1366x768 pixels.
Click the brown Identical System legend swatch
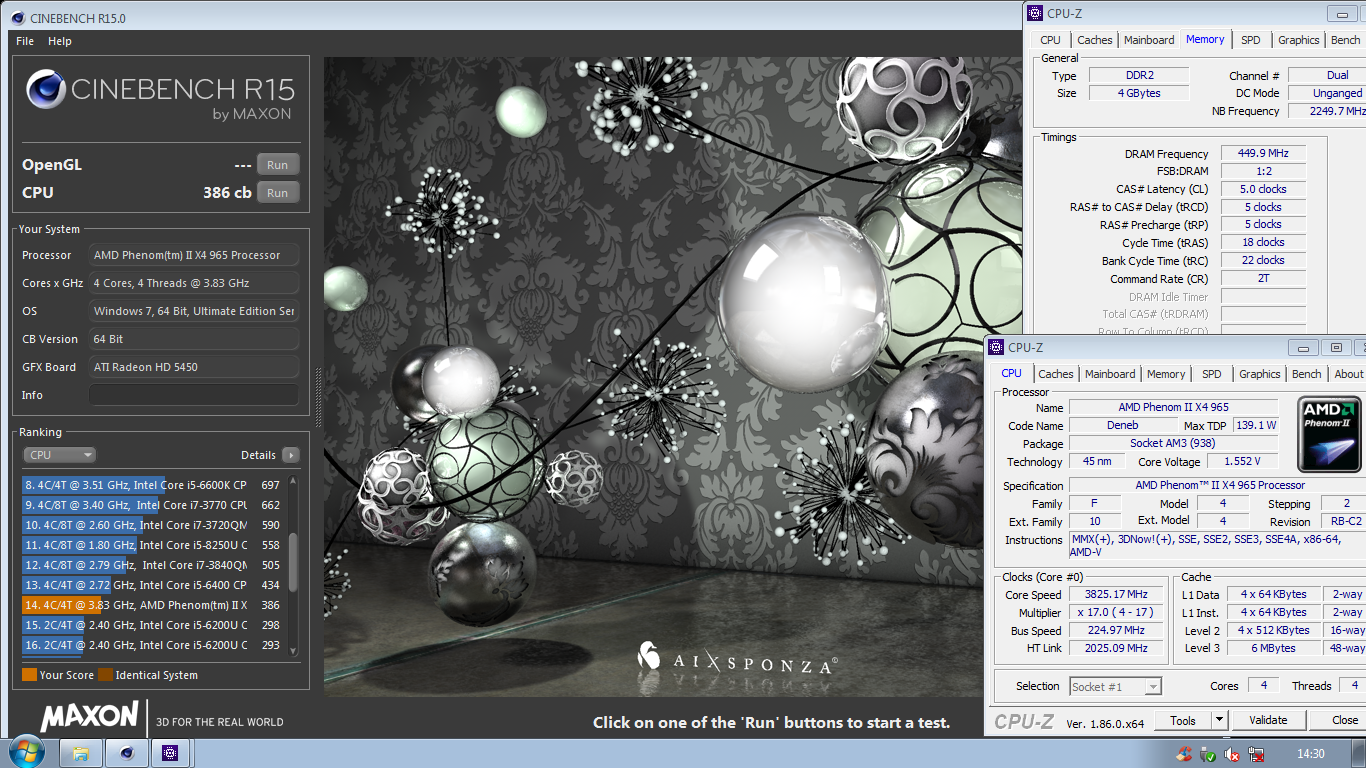(105, 675)
